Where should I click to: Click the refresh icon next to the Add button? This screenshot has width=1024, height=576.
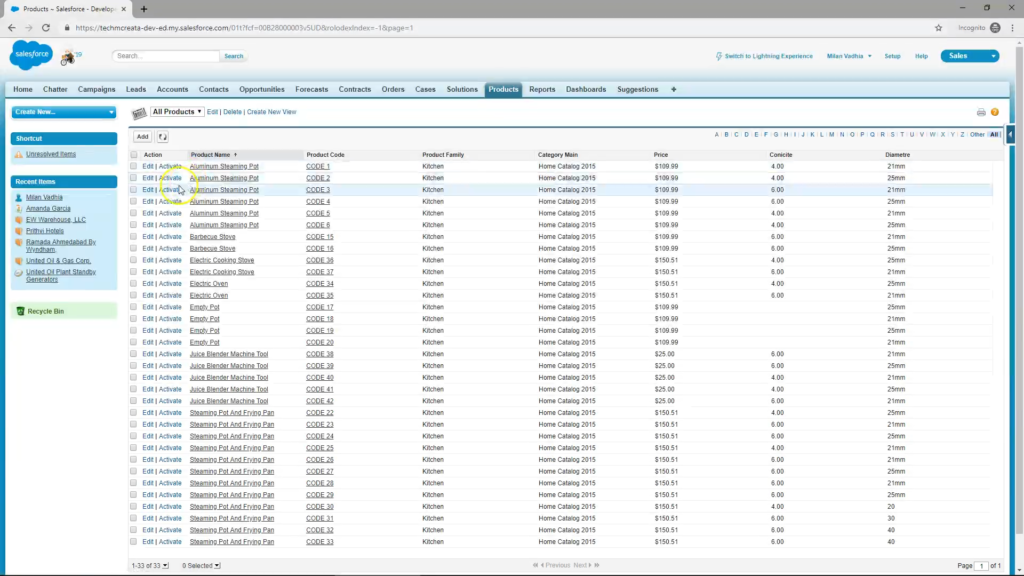(x=164, y=136)
